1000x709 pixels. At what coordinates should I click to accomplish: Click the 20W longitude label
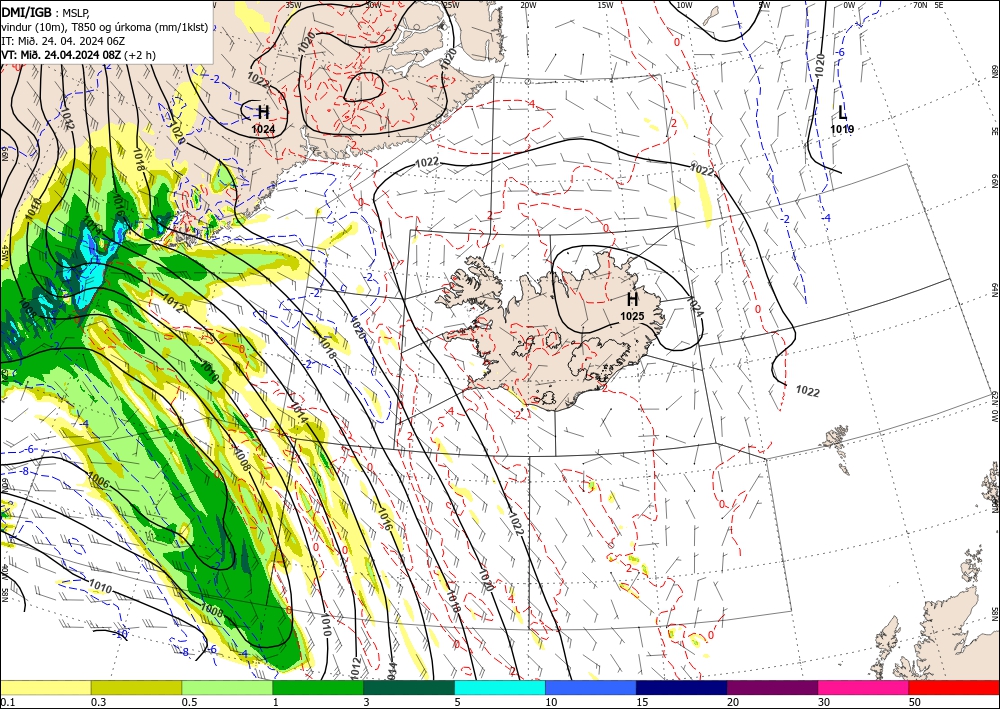tap(527, 5)
